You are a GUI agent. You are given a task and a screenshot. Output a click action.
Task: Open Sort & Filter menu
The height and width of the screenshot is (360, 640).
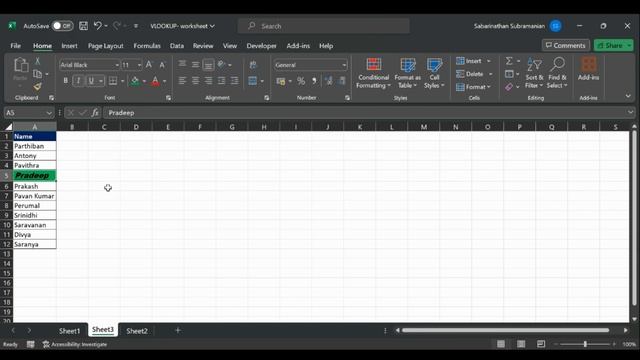coord(534,73)
